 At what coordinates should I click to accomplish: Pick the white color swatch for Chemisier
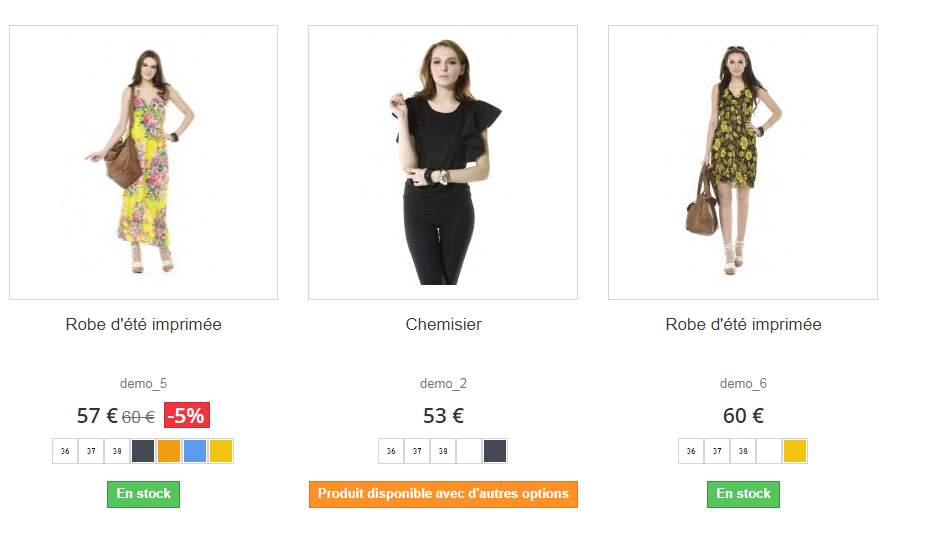point(469,451)
